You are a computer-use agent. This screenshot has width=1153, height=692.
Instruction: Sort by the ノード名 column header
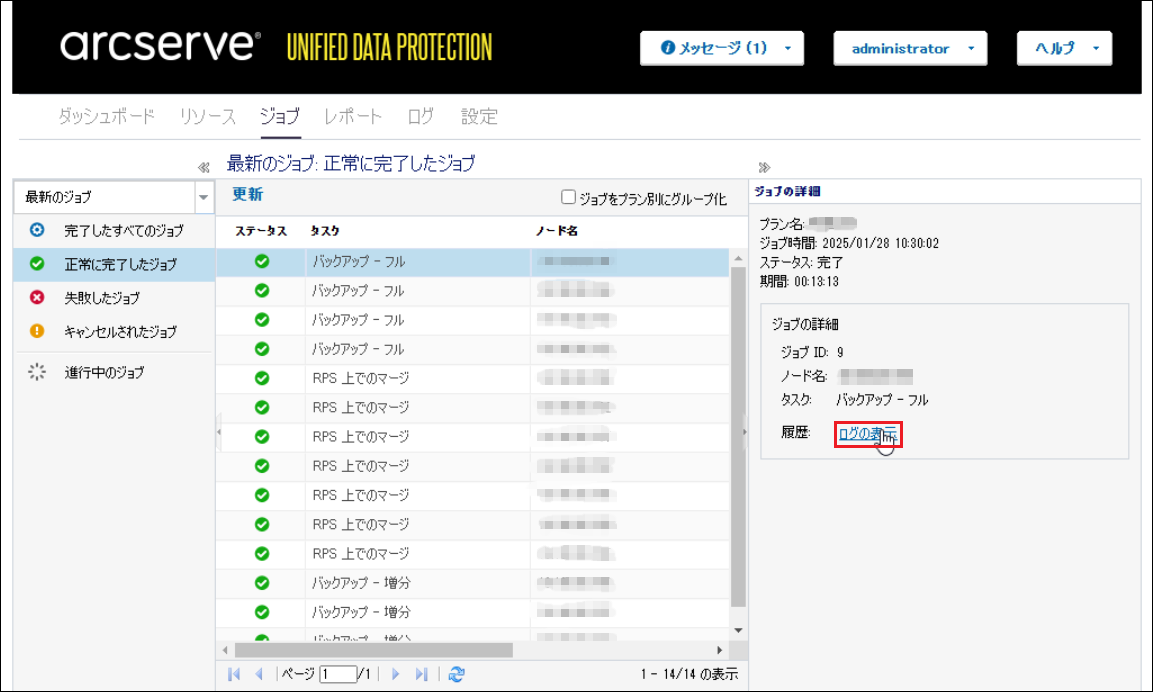tap(557, 231)
